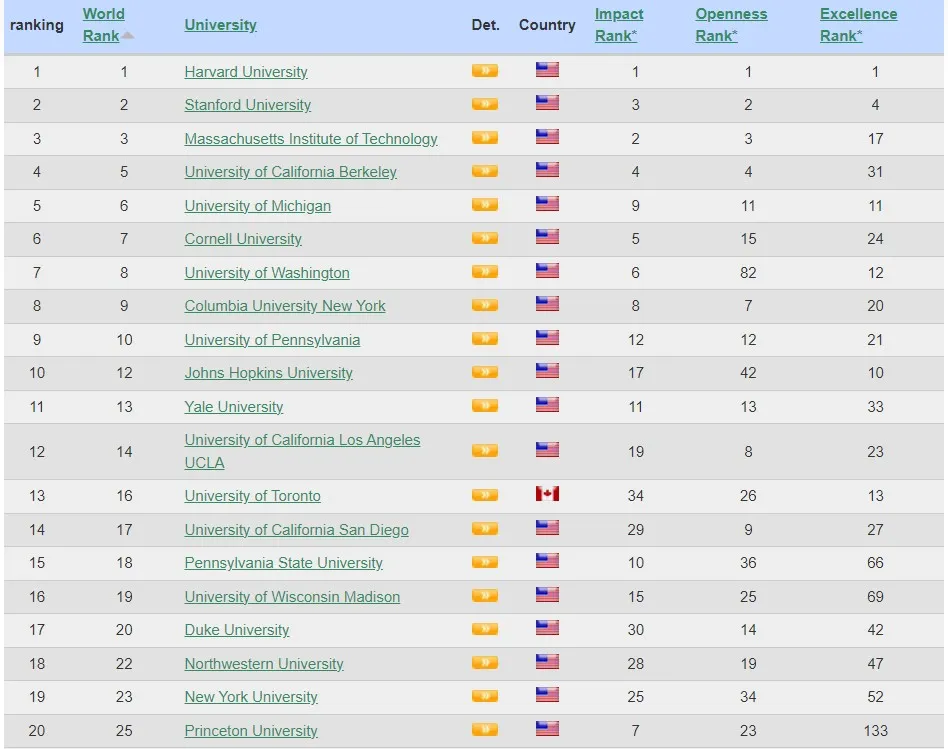Open Massachusetts Institute of Technology link
The height and width of the screenshot is (749, 948).
(311, 139)
